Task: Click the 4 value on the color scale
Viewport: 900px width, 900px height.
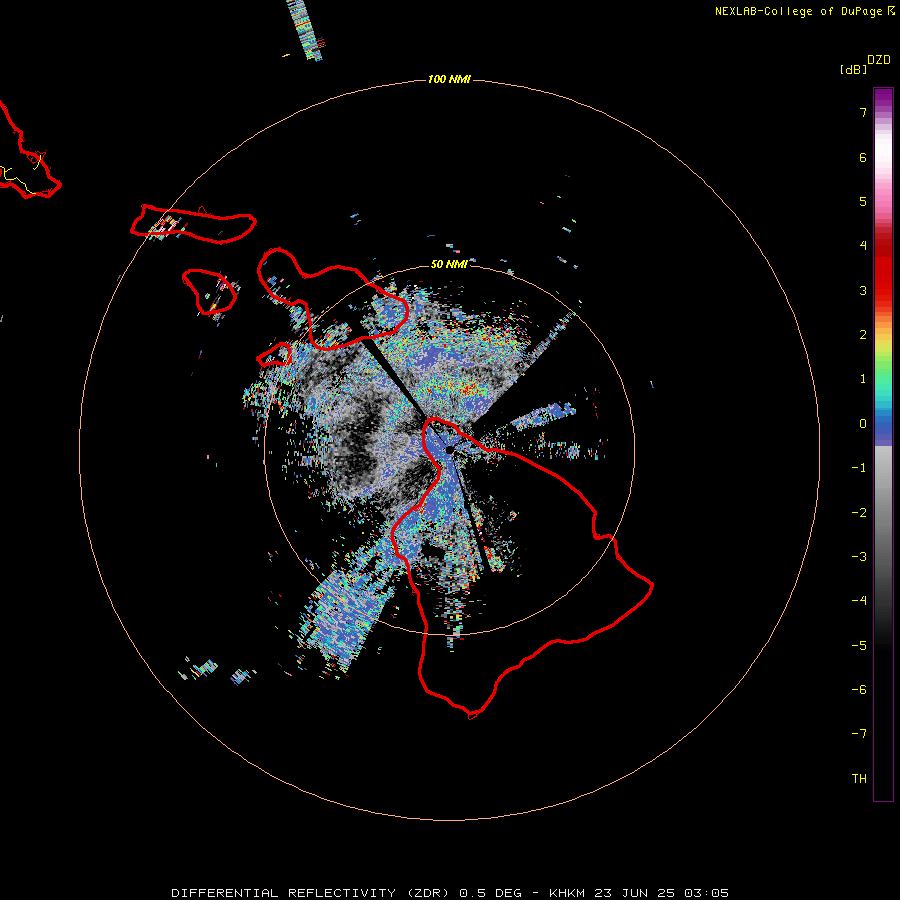Action: point(863,246)
